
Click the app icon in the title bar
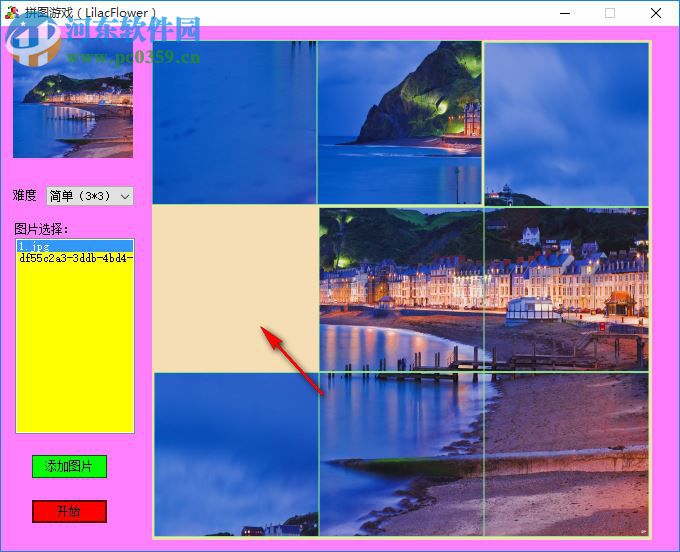coord(11,13)
